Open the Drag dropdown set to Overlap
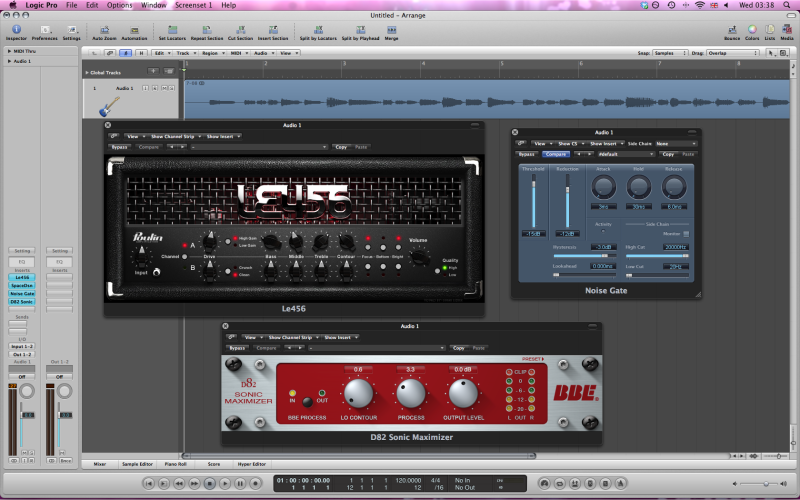800x500 pixels. click(x=733, y=53)
